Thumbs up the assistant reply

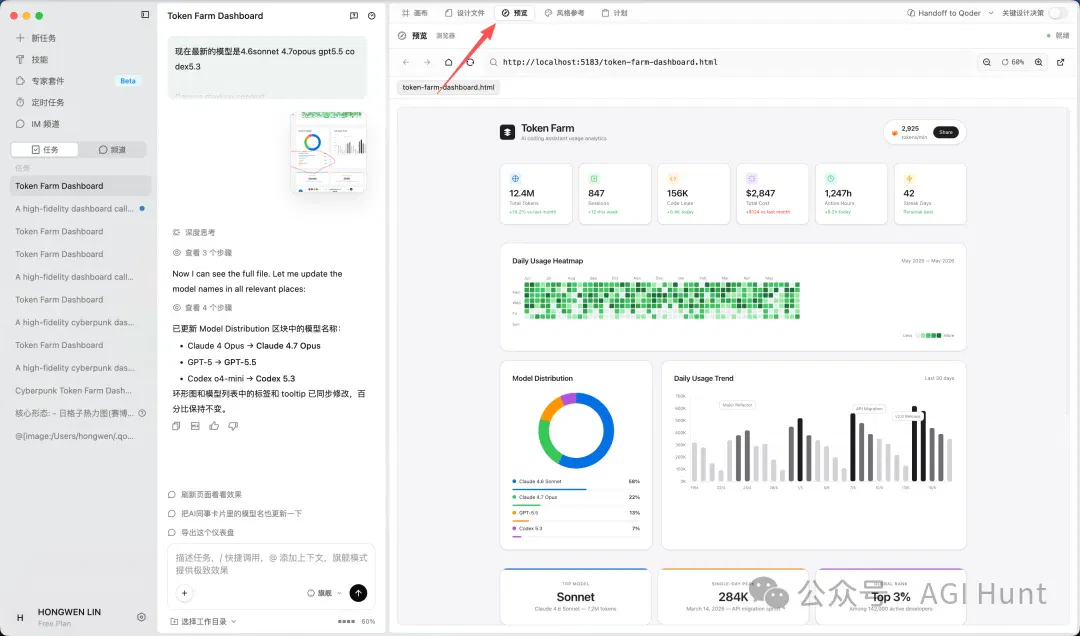click(214, 427)
